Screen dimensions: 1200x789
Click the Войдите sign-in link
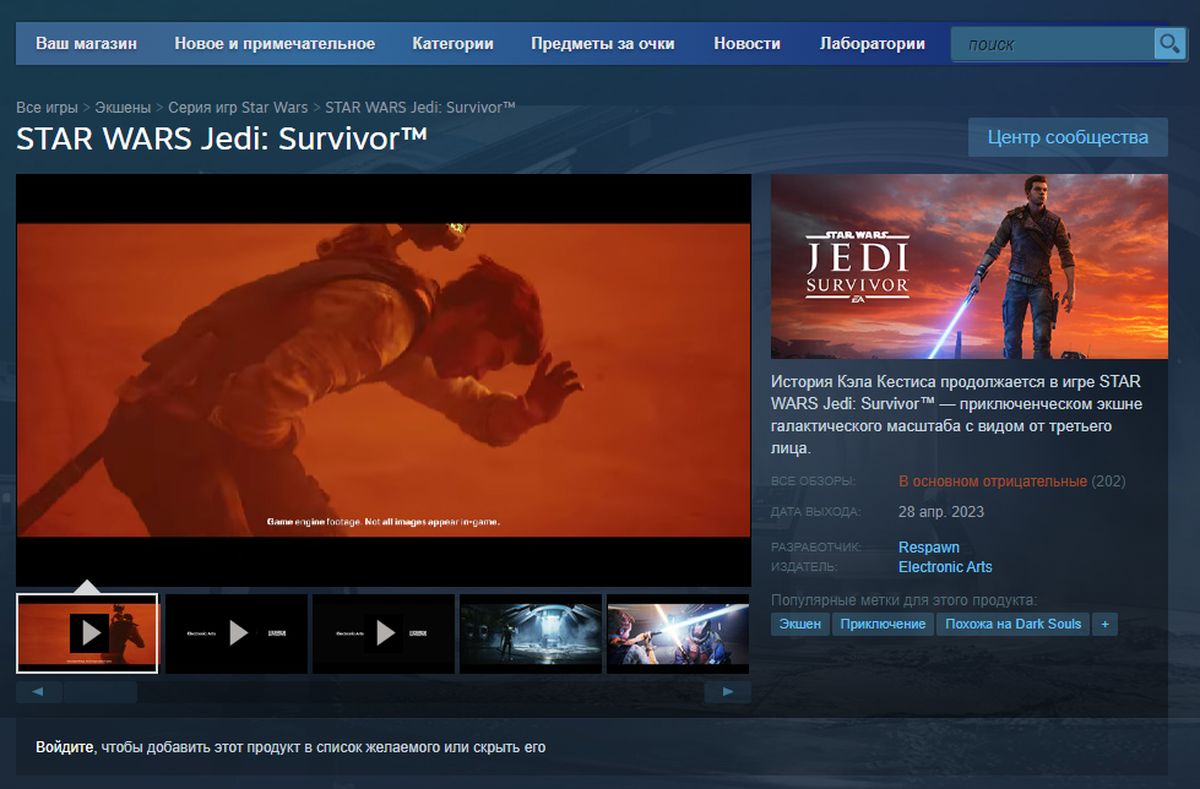point(65,747)
